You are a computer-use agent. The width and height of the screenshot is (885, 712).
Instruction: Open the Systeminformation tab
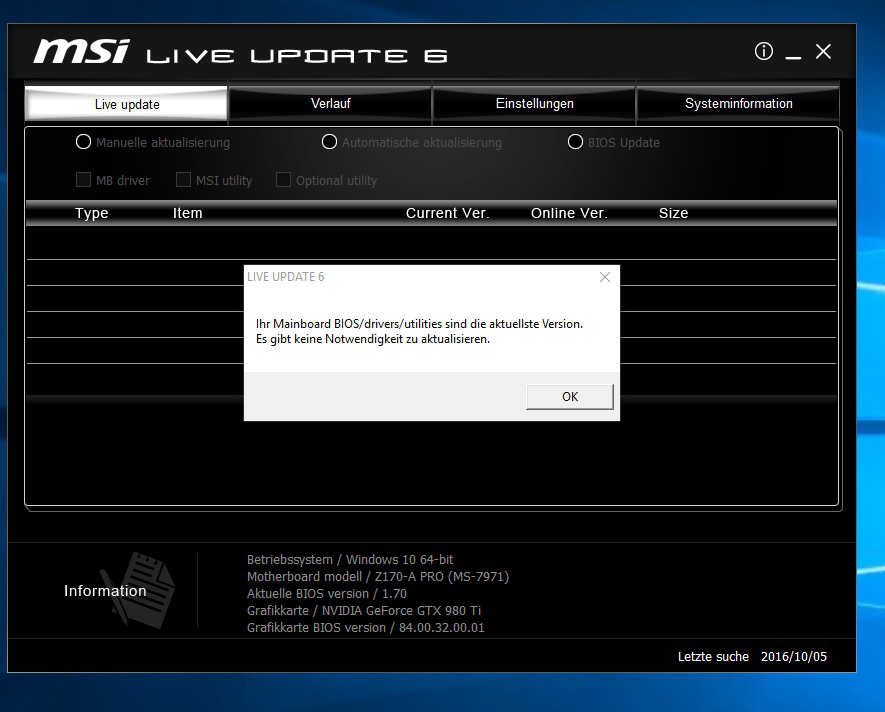point(738,104)
